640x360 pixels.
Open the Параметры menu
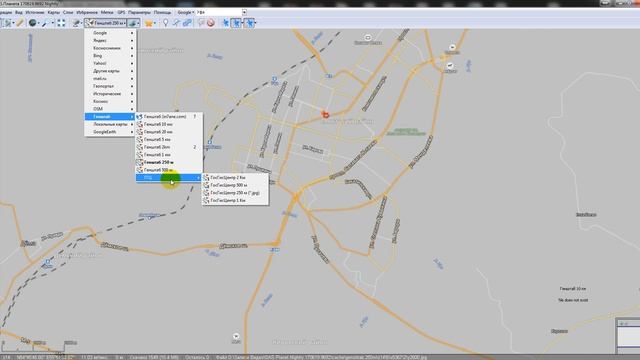coord(139,12)
